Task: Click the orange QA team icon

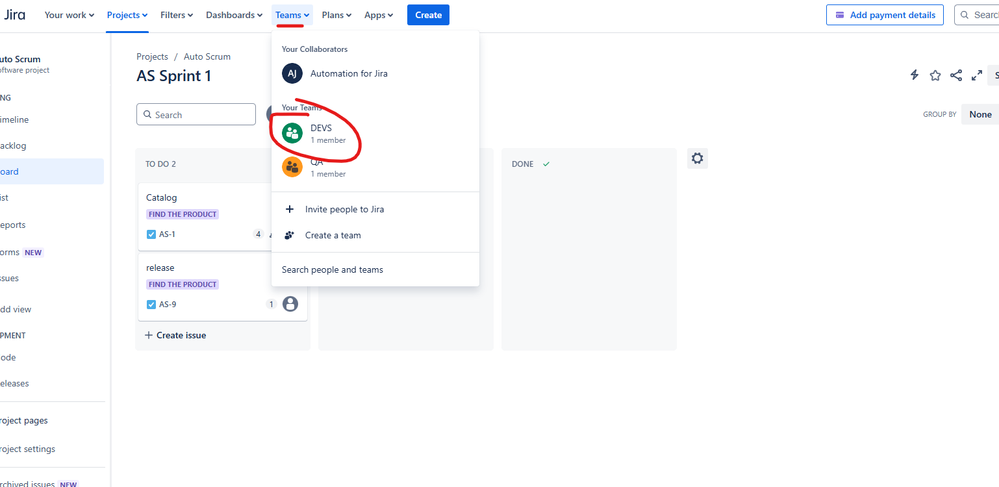Action: (x=292, y=167)
